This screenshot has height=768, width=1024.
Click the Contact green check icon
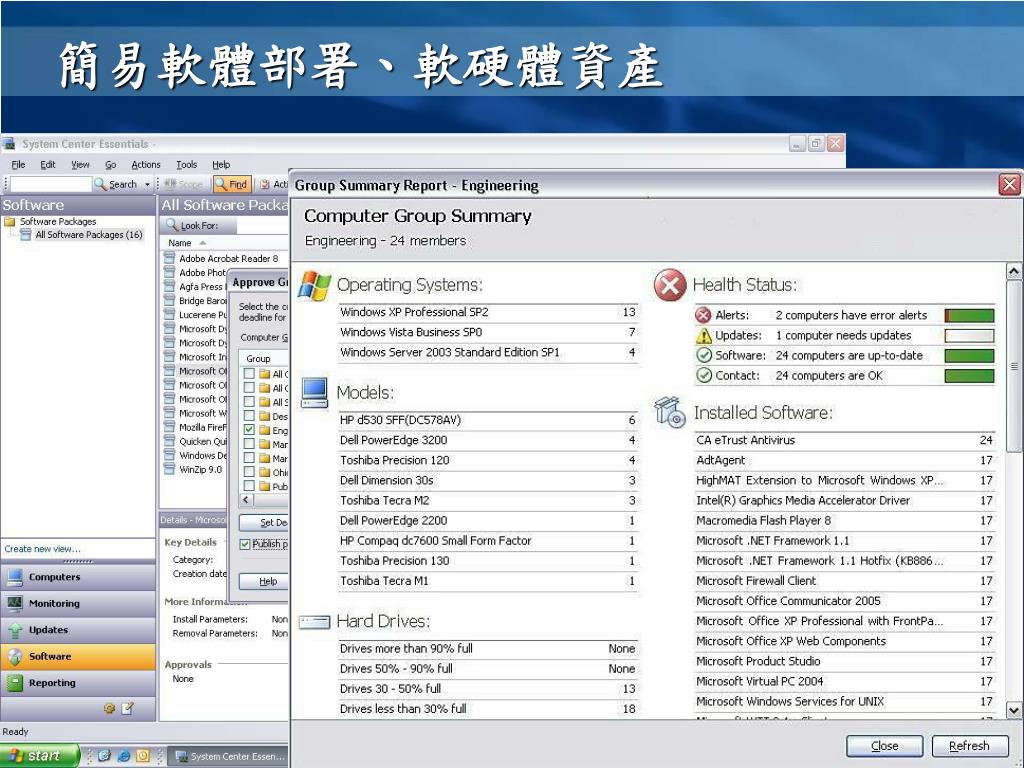(x=703, y=376)
